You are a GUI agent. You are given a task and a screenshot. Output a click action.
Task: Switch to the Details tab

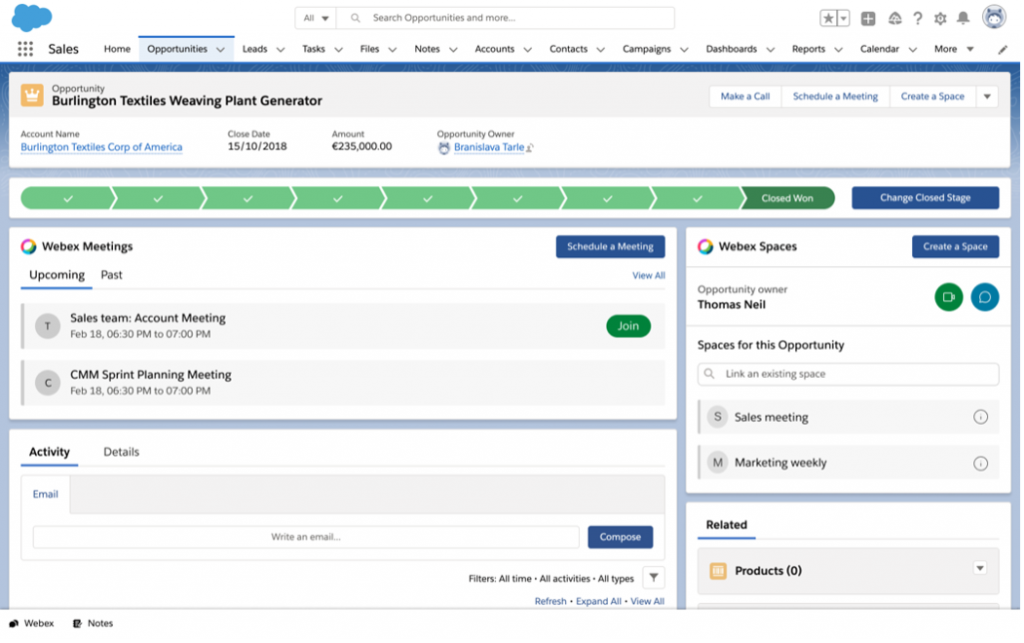click(x=121, y=452)
